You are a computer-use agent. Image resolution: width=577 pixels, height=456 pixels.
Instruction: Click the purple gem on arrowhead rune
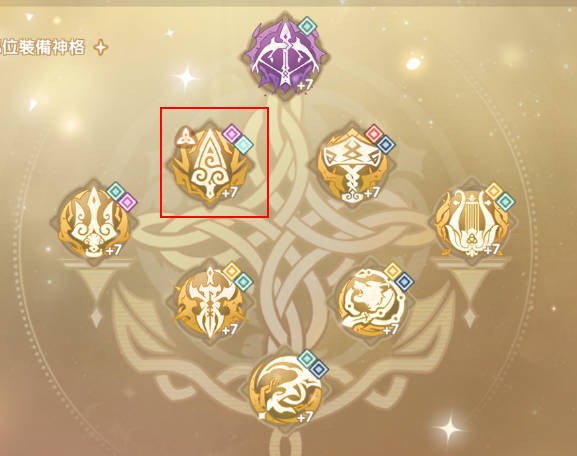point(231,134)
